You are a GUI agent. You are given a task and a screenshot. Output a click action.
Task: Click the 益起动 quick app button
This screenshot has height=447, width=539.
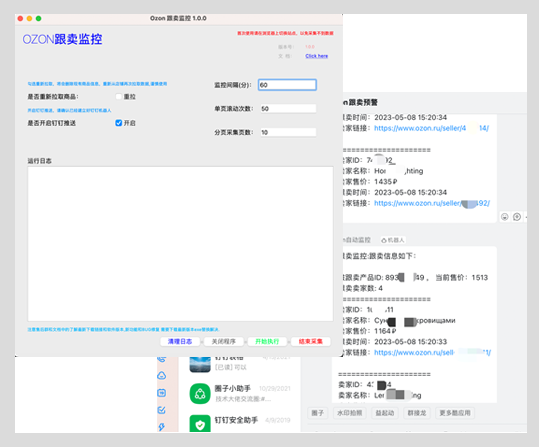pyautogui.click(x=385, y=413)
